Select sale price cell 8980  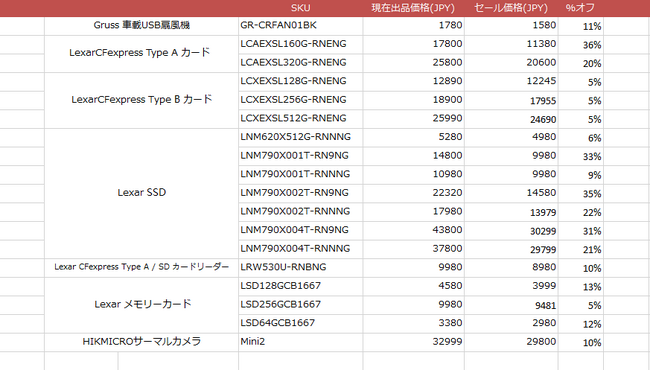(511, 268)
